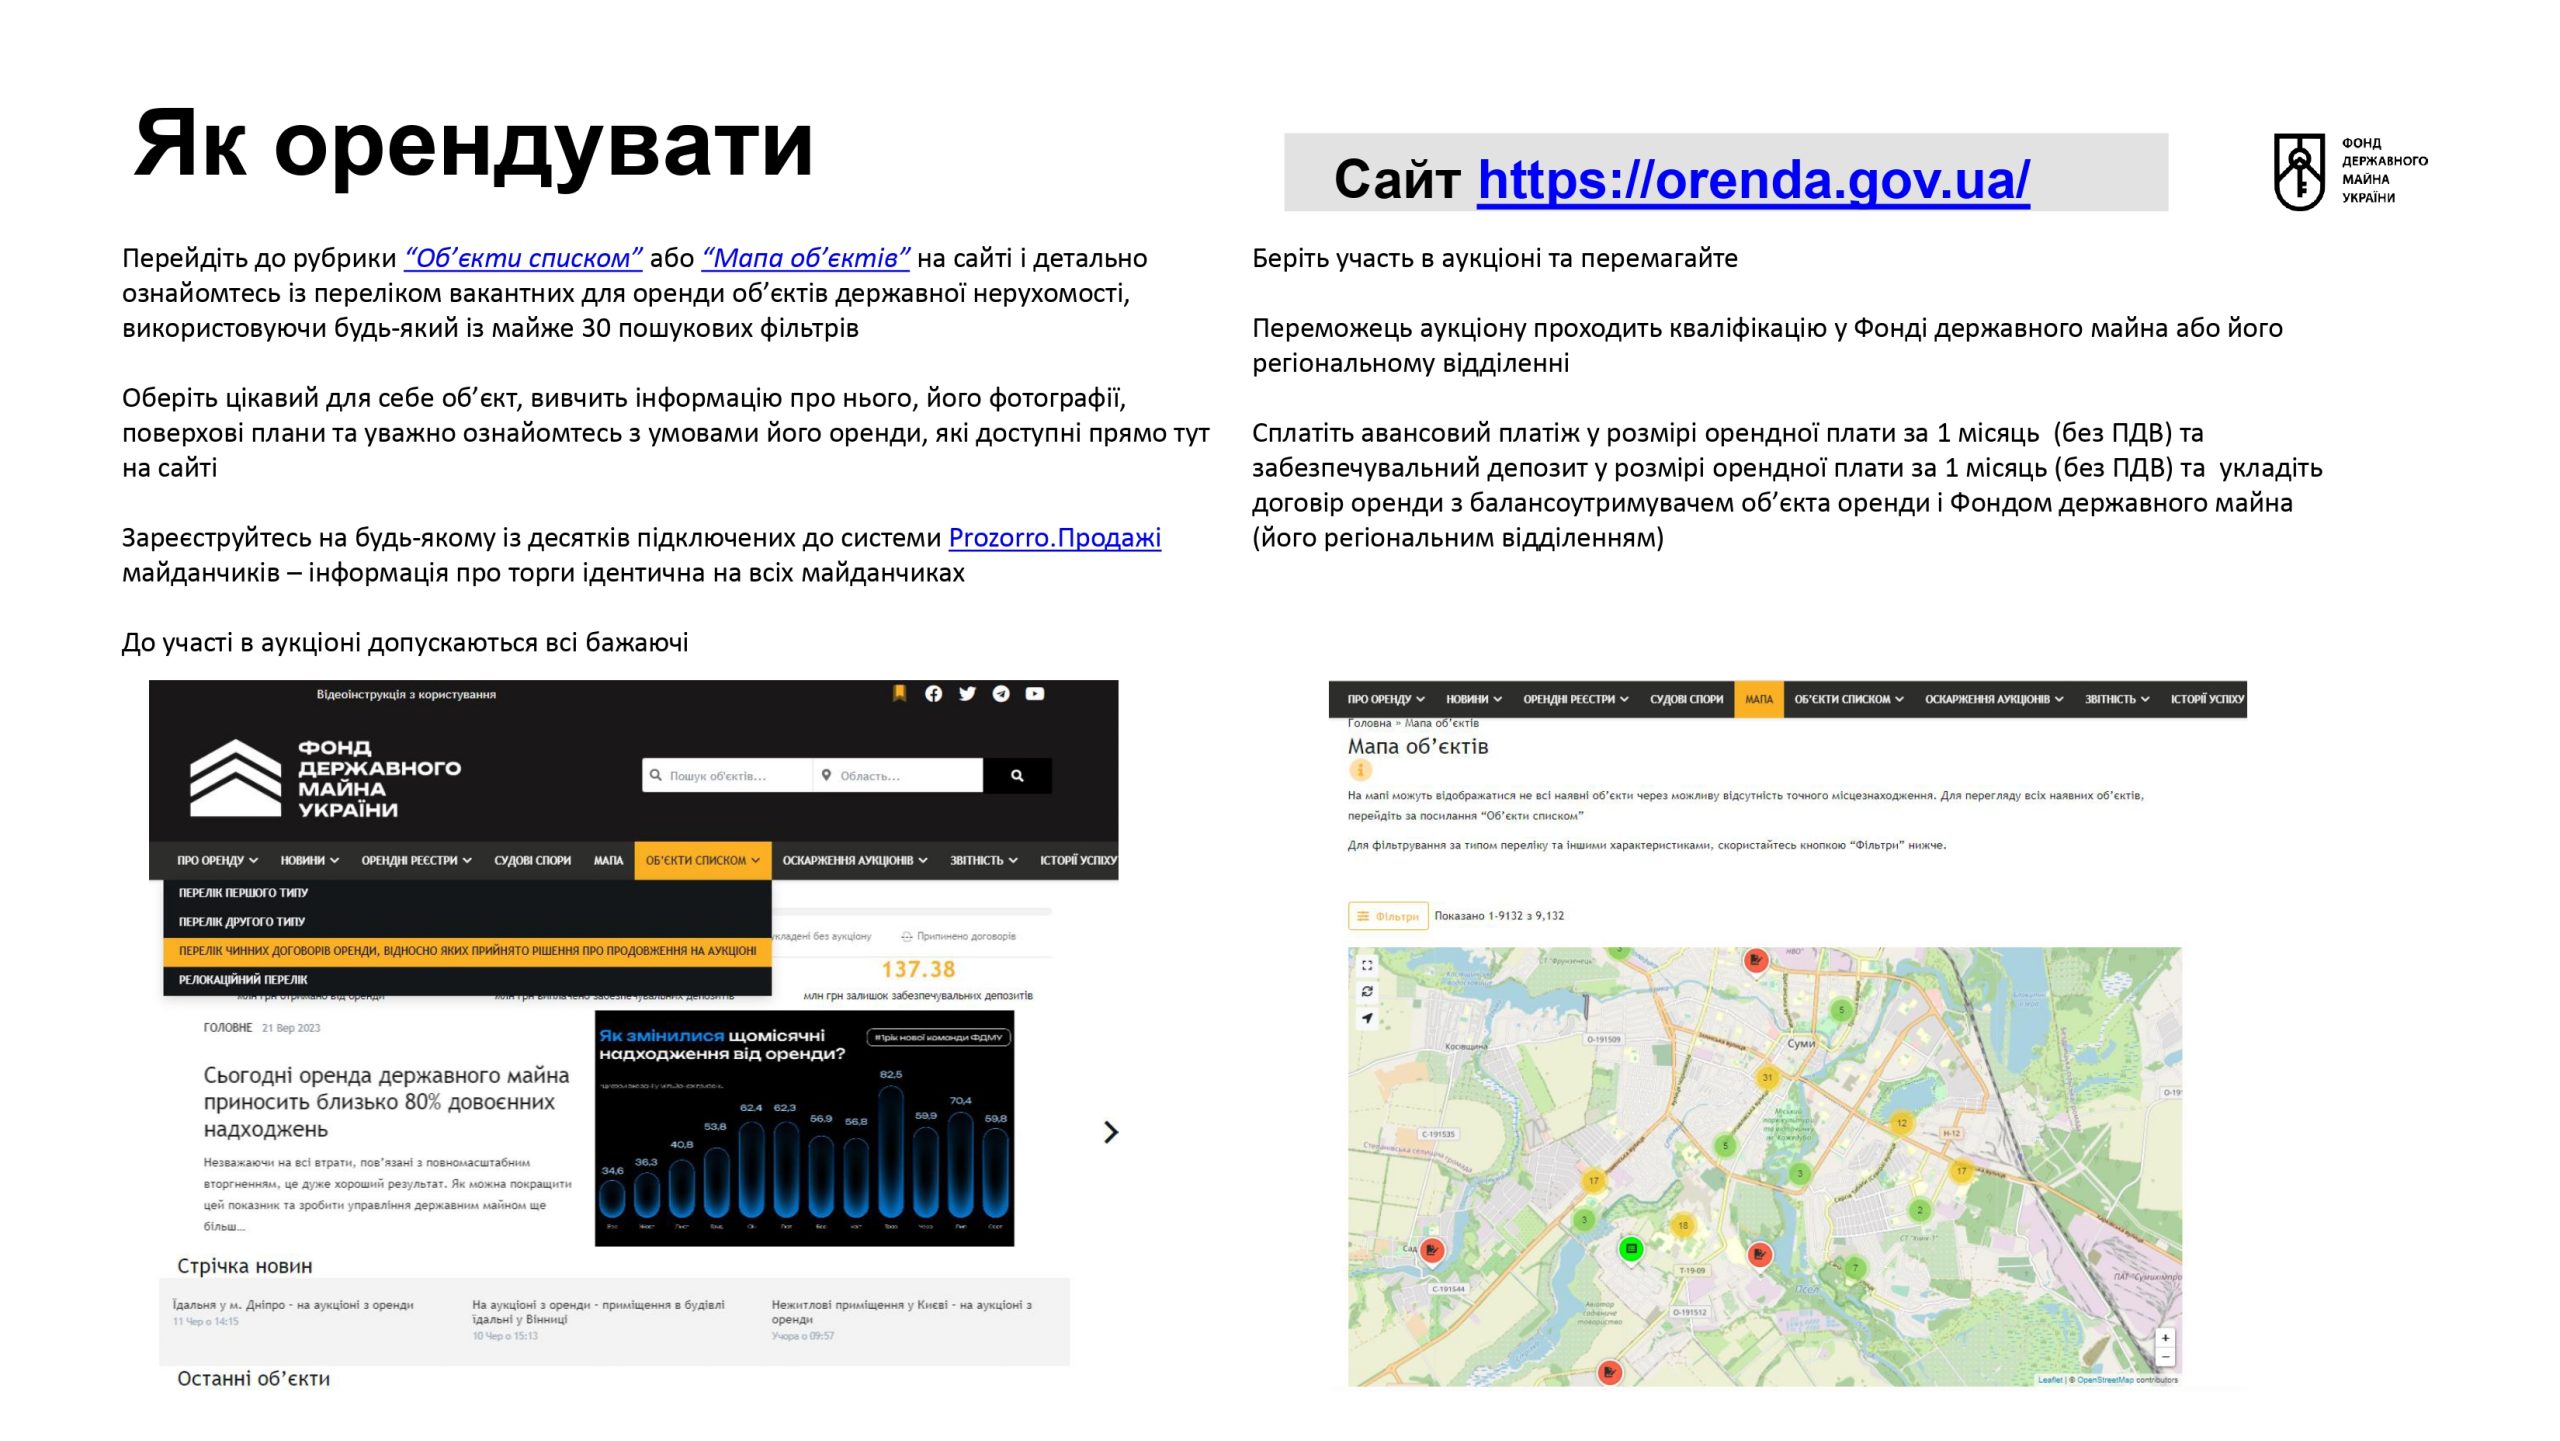The width and height of the screenshot is (2560, 1441).
Task: Click the black magnifier search button
Action: tap(1017, 775)
